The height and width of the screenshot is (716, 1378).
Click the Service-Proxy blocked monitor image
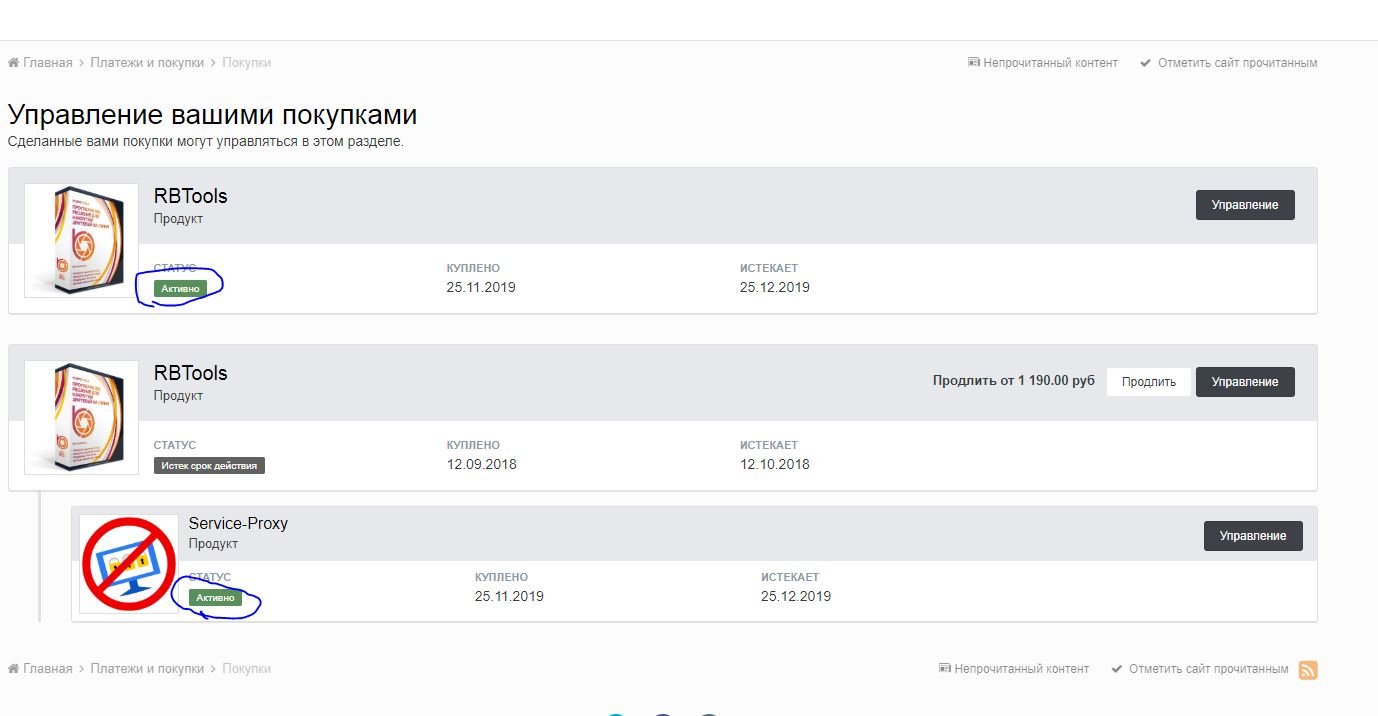[129, 564]
